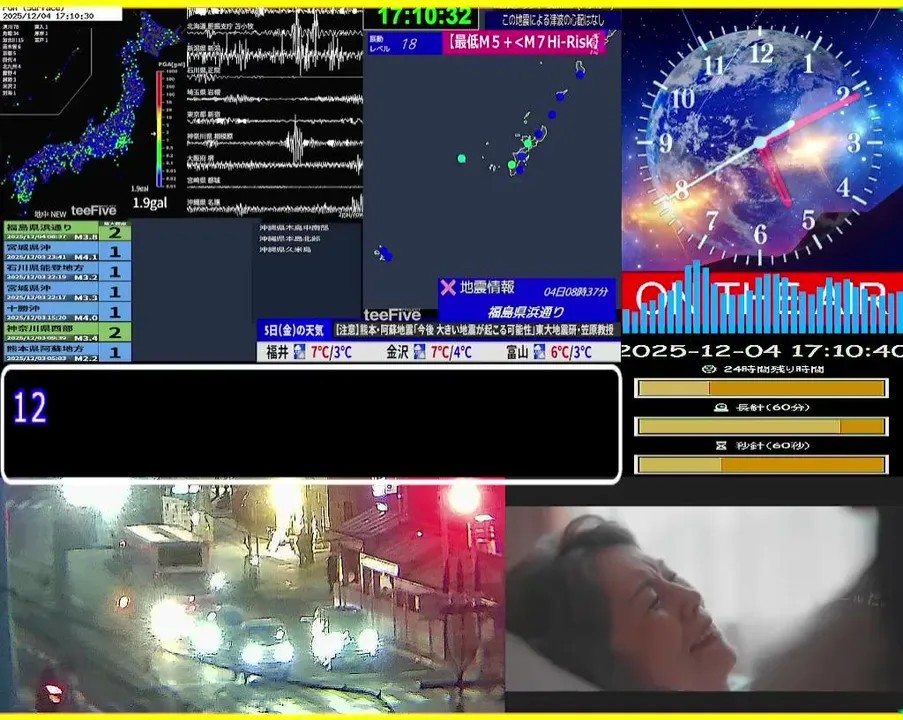Click the 北海道 seismograph waveform row
903x720 pixels.
[x=275, y=29]
